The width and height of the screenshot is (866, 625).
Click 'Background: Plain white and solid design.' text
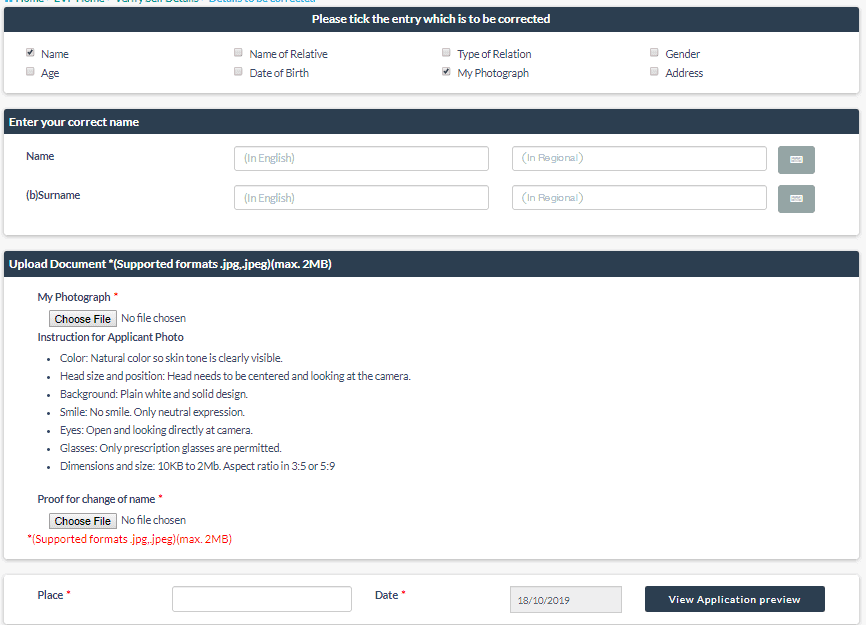click(x=154, y=394)
